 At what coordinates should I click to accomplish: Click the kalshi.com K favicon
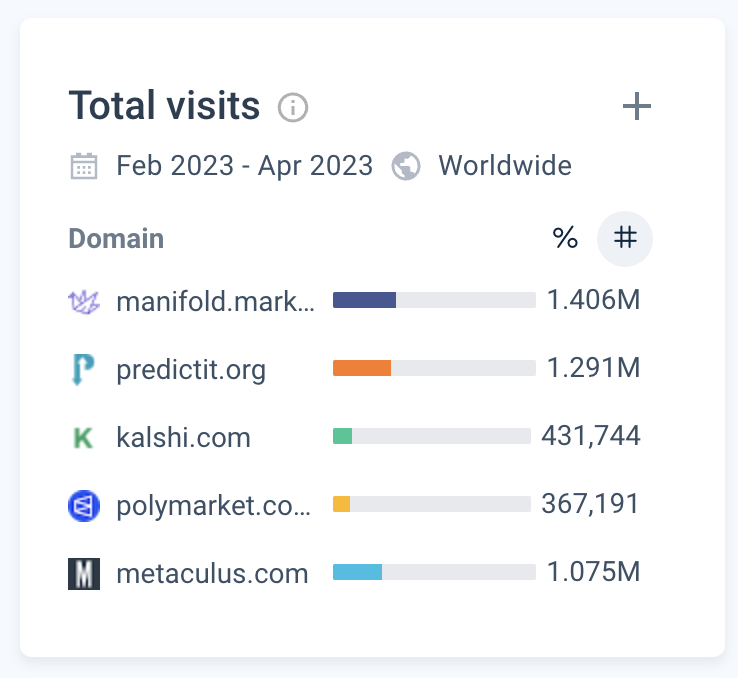(x=84, y=438)
